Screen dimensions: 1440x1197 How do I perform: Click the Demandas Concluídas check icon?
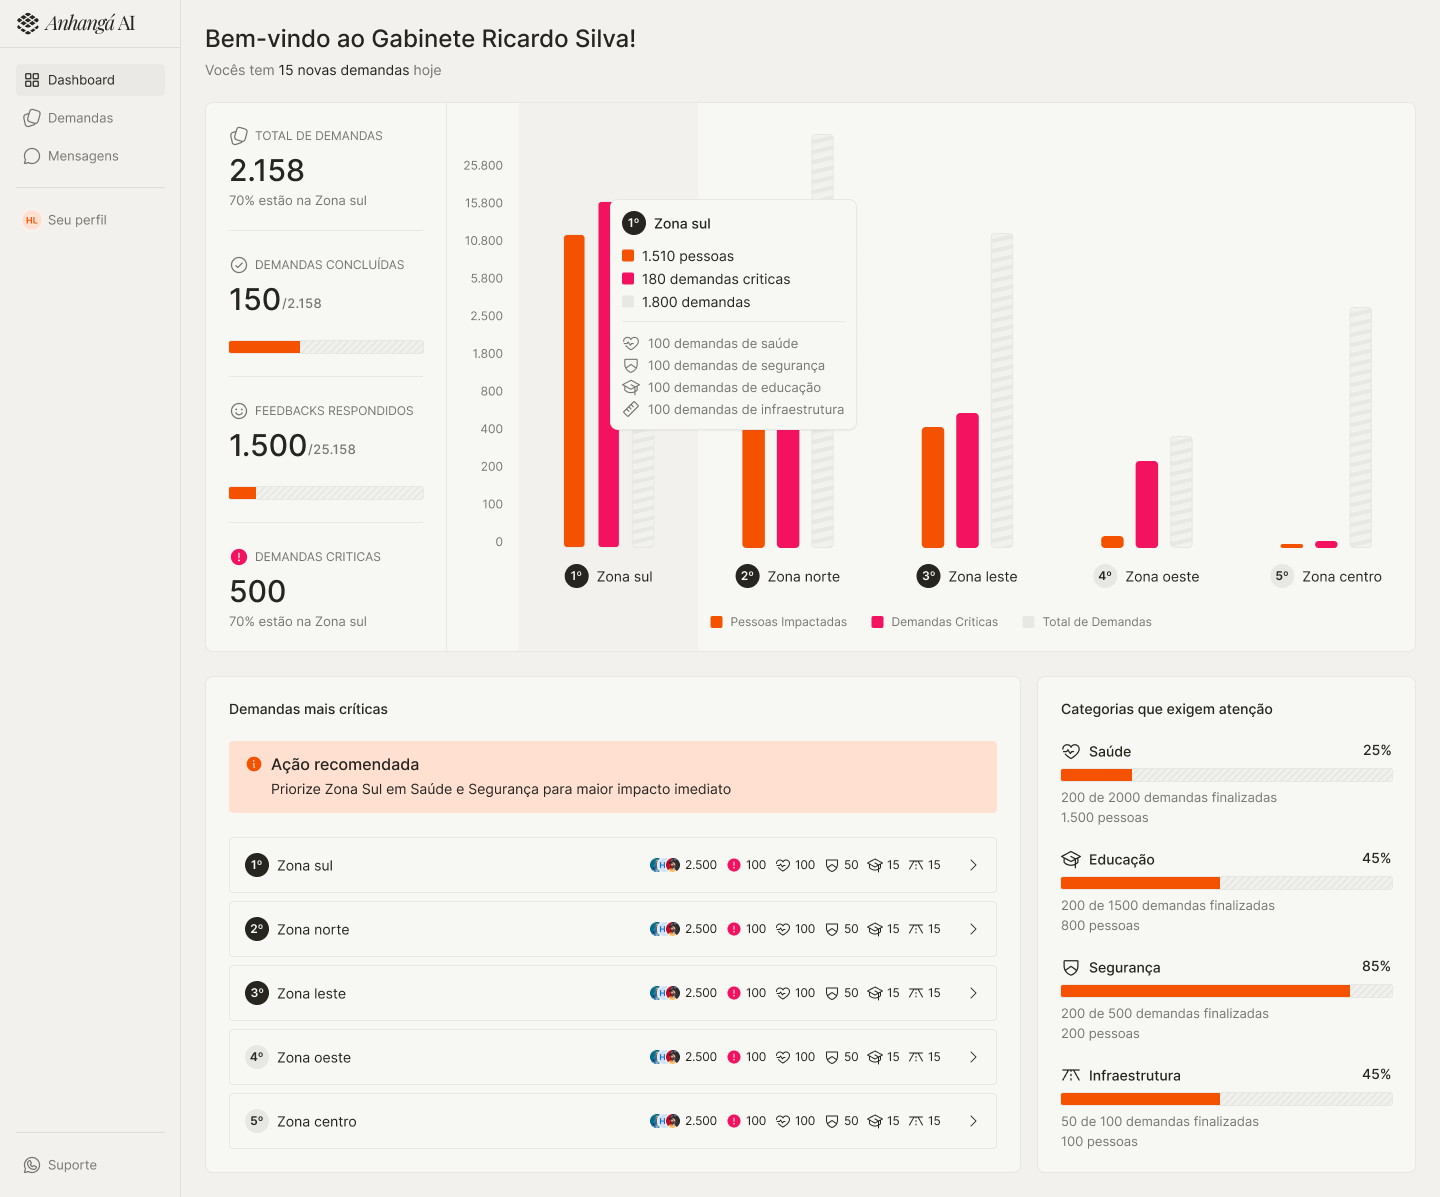(238, 265)
